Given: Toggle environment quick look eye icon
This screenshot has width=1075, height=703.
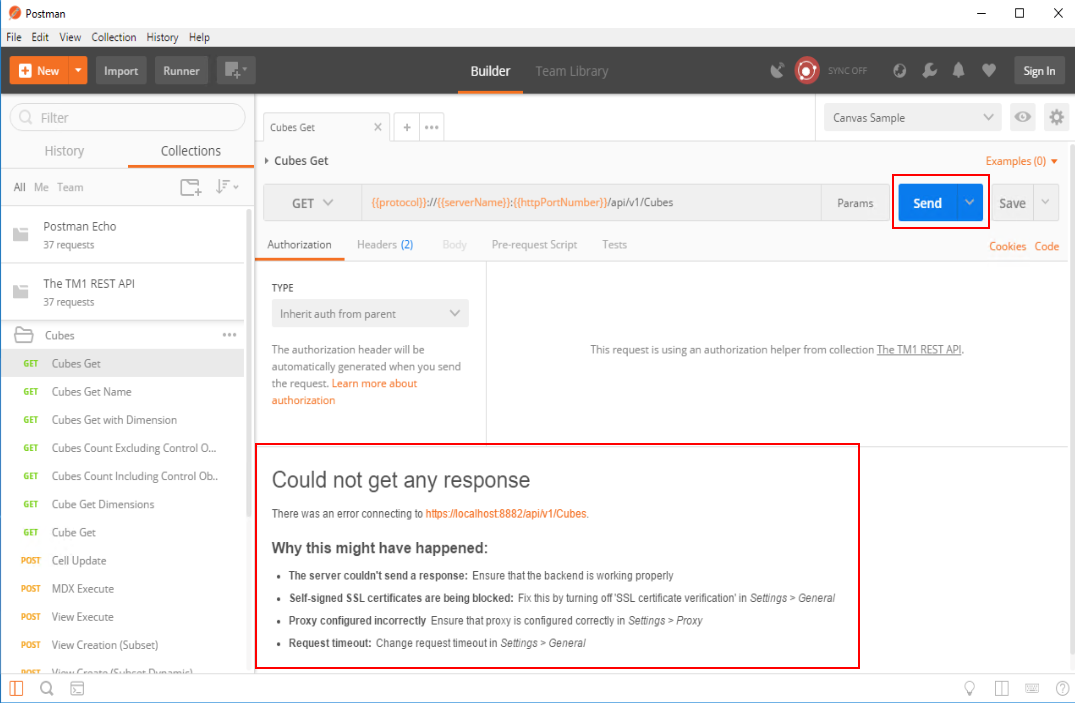Looking at the screenshot, I should (1022, 118).
